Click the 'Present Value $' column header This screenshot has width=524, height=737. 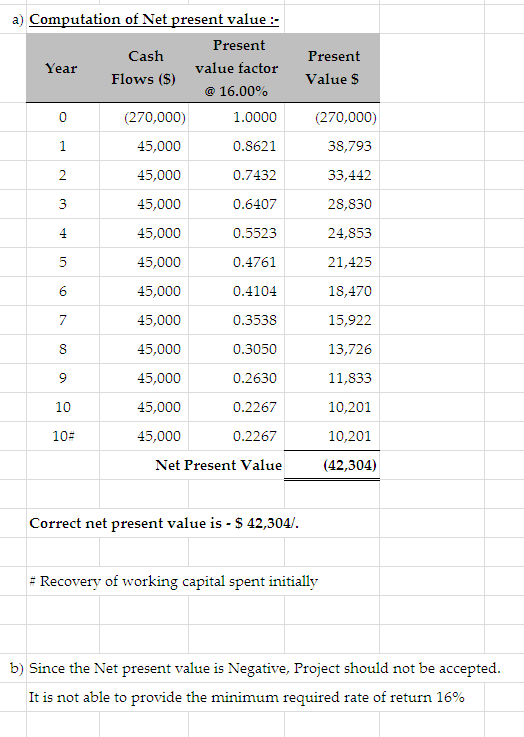click(x=332, y=68)
